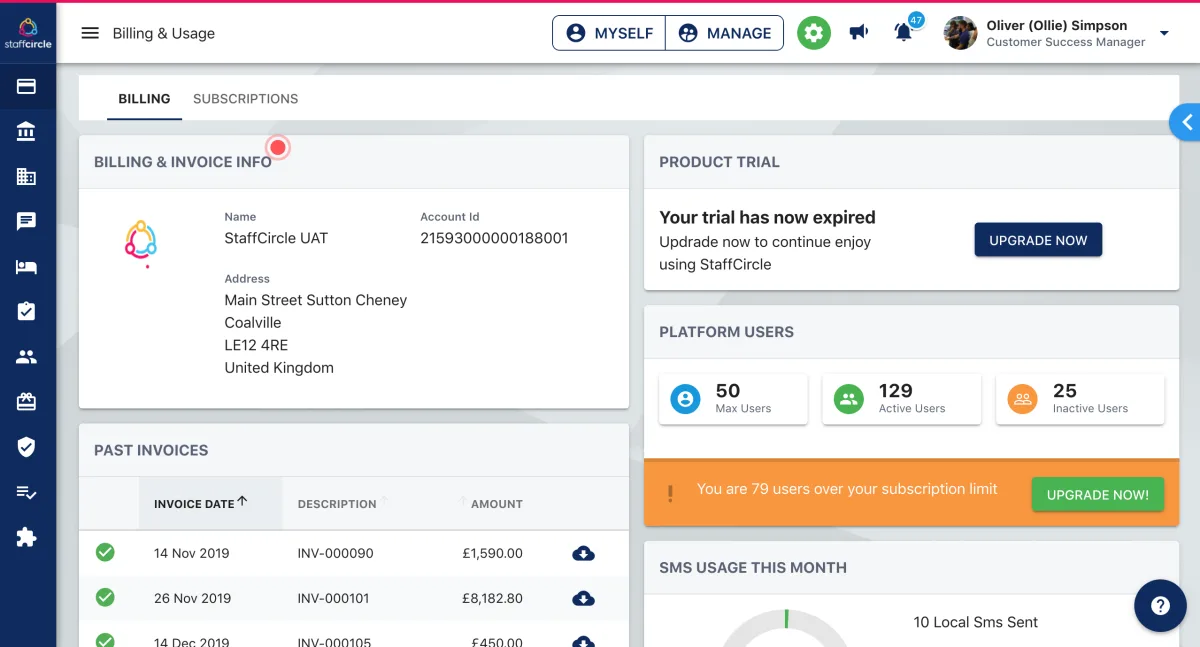Click account id 21593000000188001

(x=494, y=238)
